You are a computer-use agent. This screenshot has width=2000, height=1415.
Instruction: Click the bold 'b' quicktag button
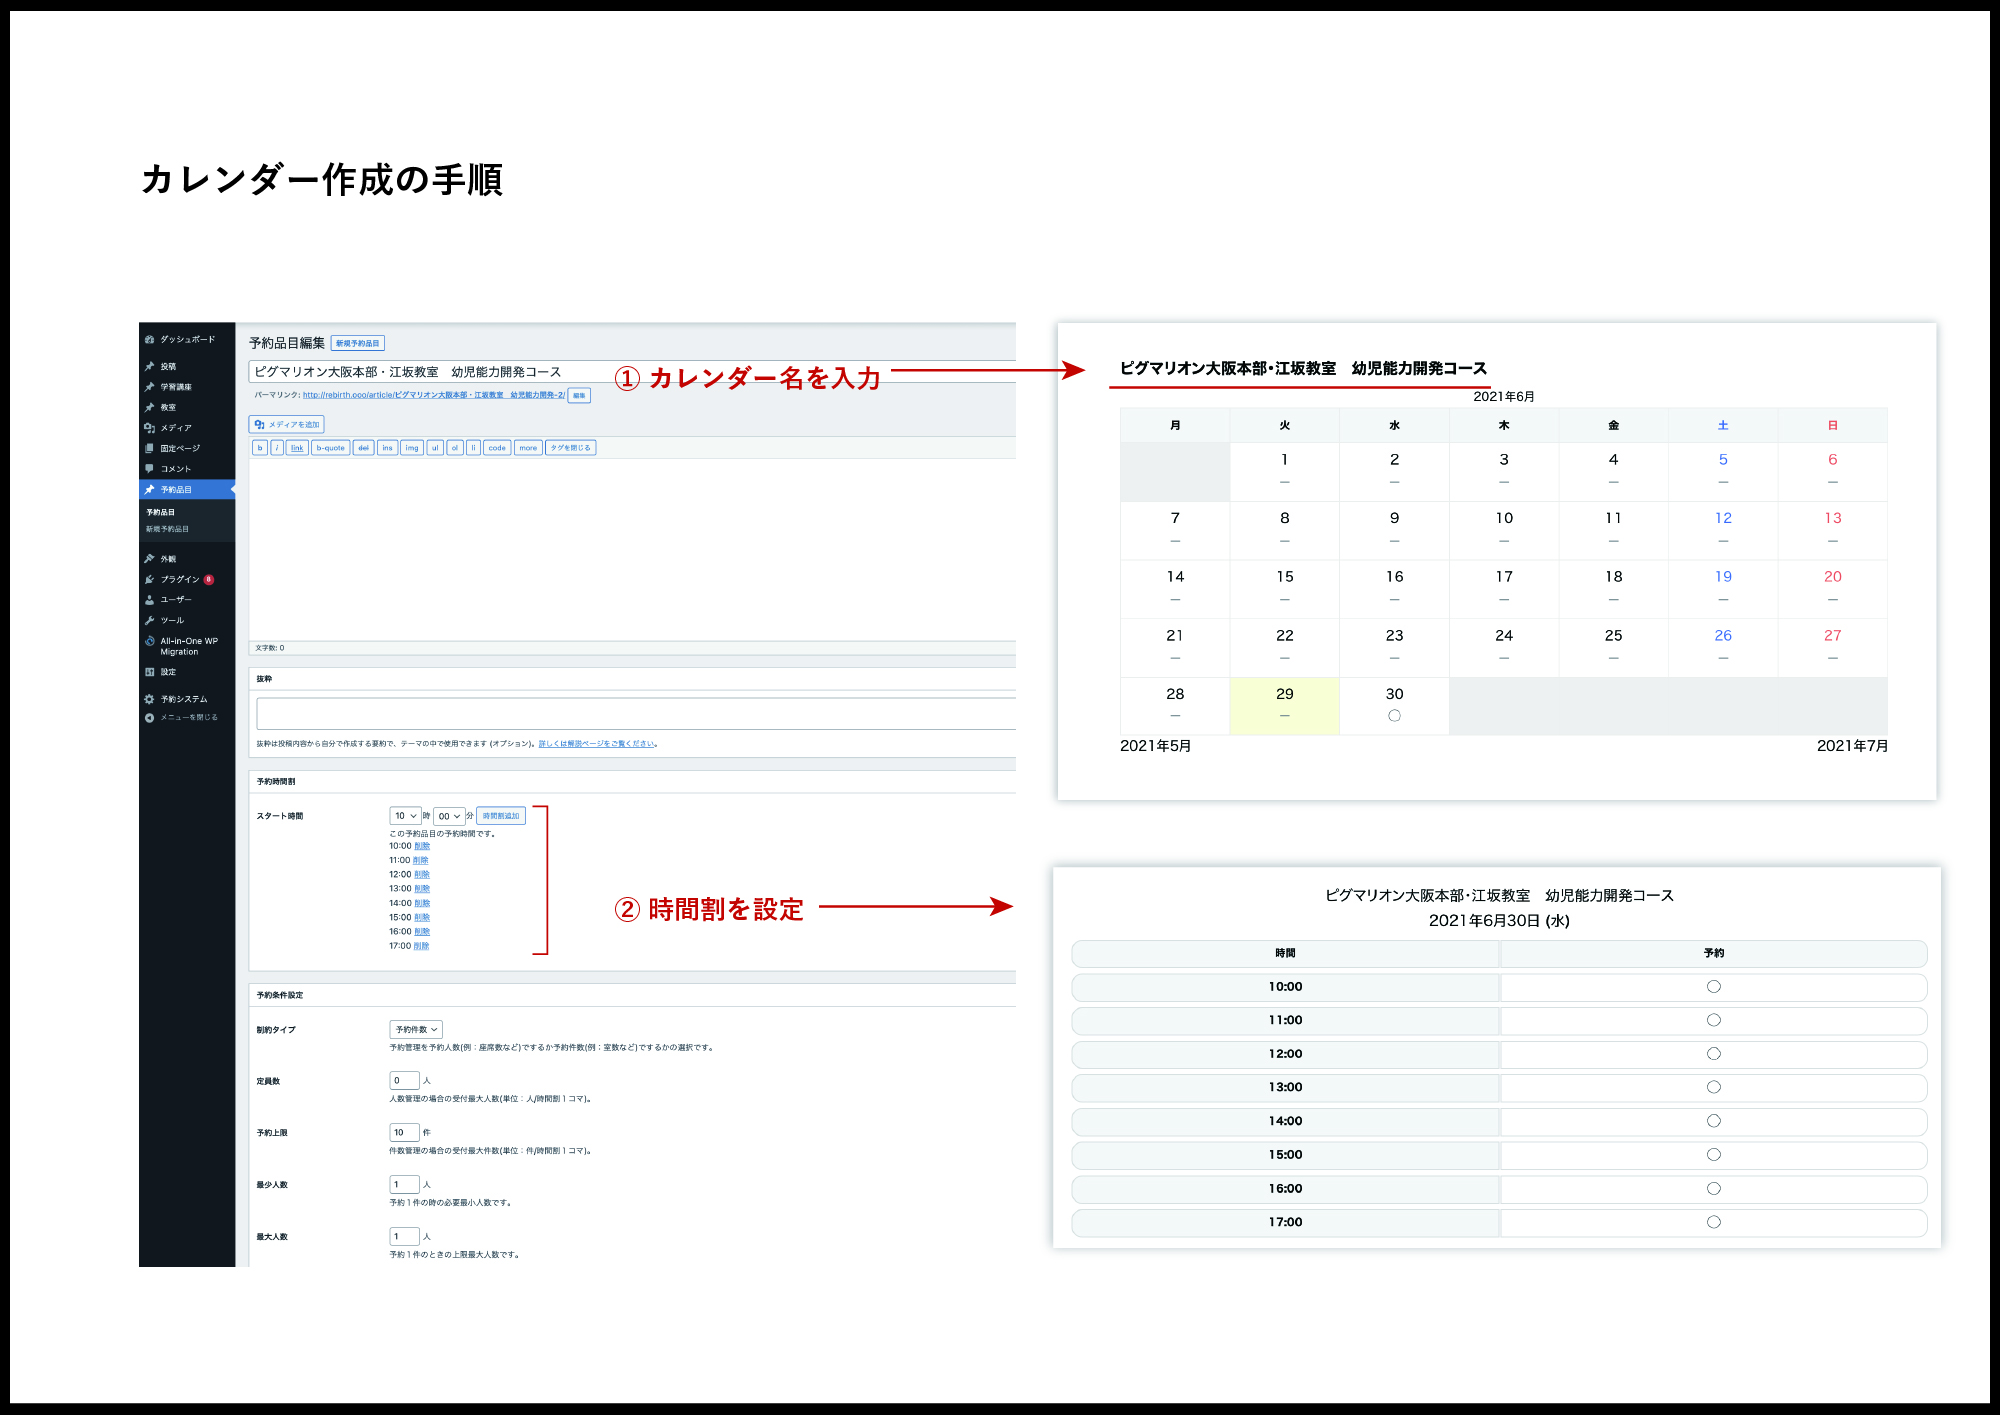(x=260, y=448)
